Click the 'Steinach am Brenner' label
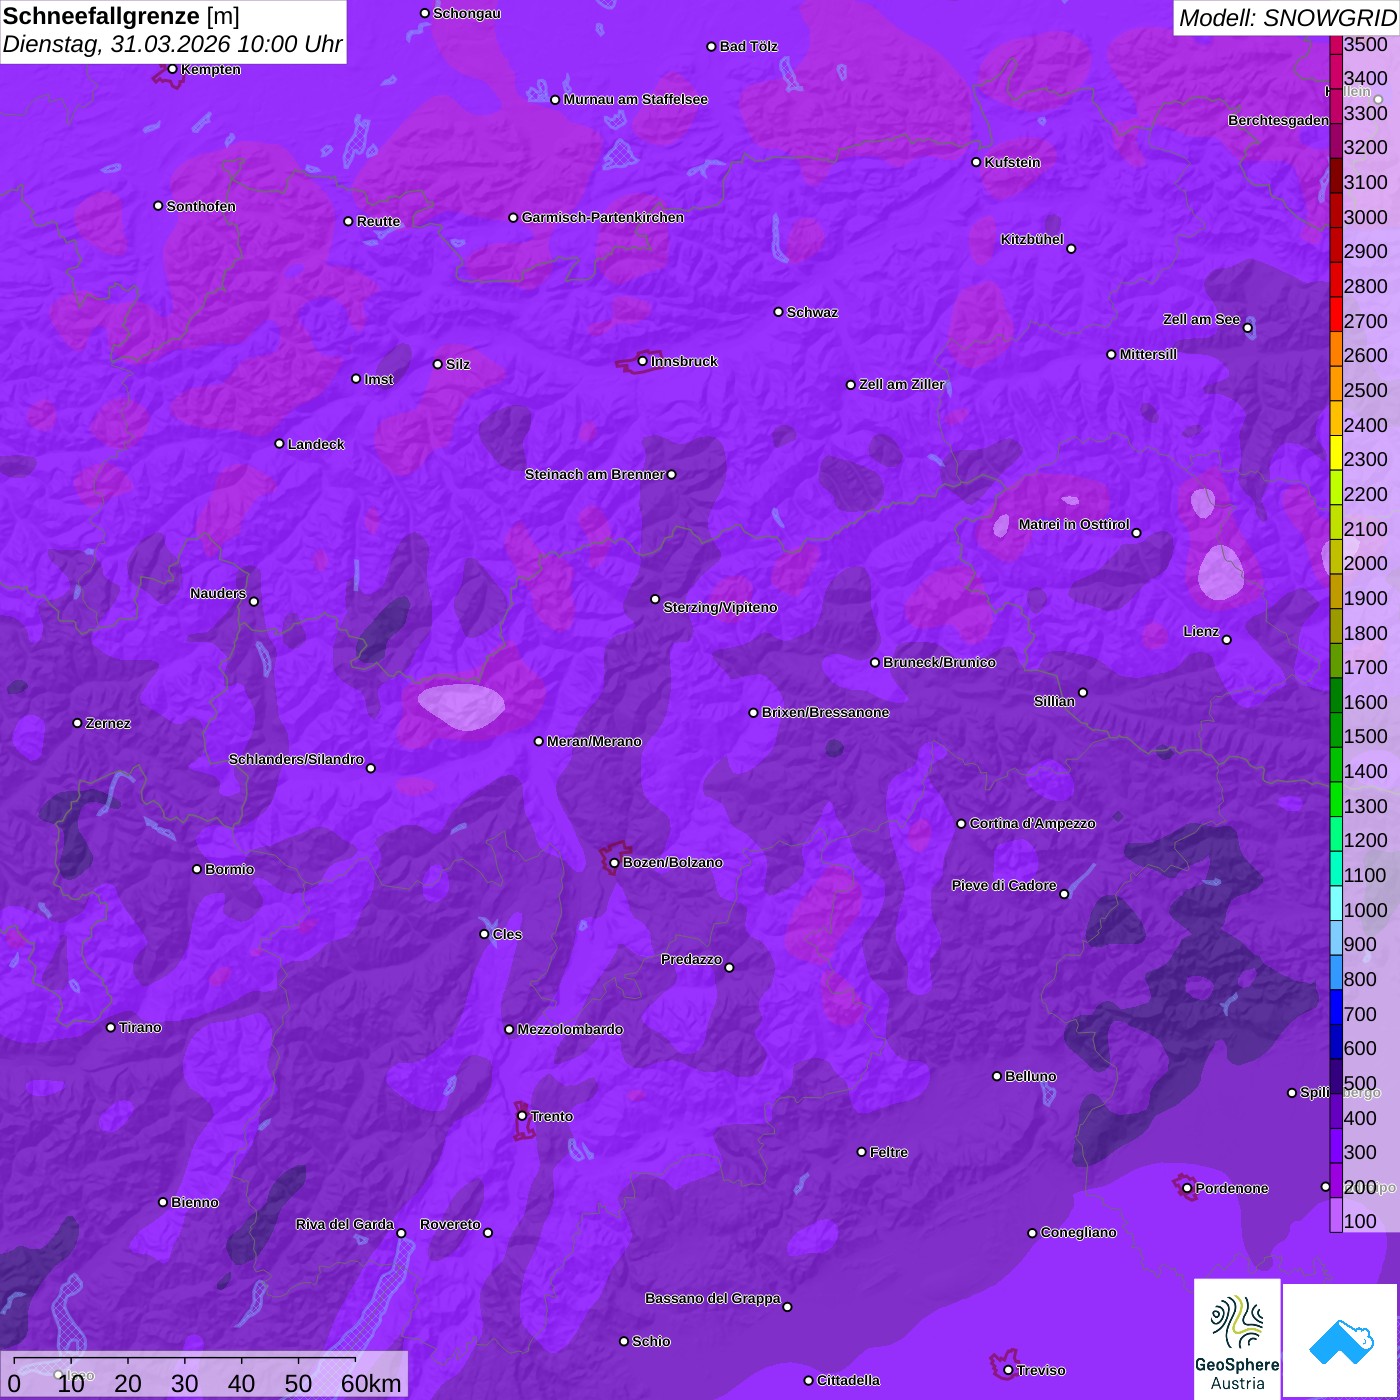Screen dimensions: 1400x1400 point(594,474)
